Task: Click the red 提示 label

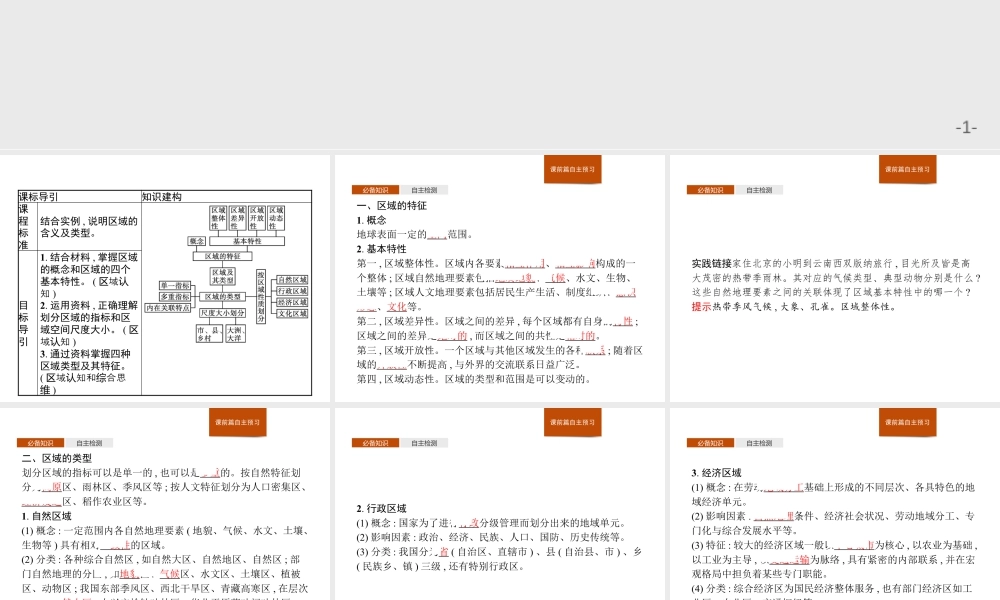Action: [701, 307]
